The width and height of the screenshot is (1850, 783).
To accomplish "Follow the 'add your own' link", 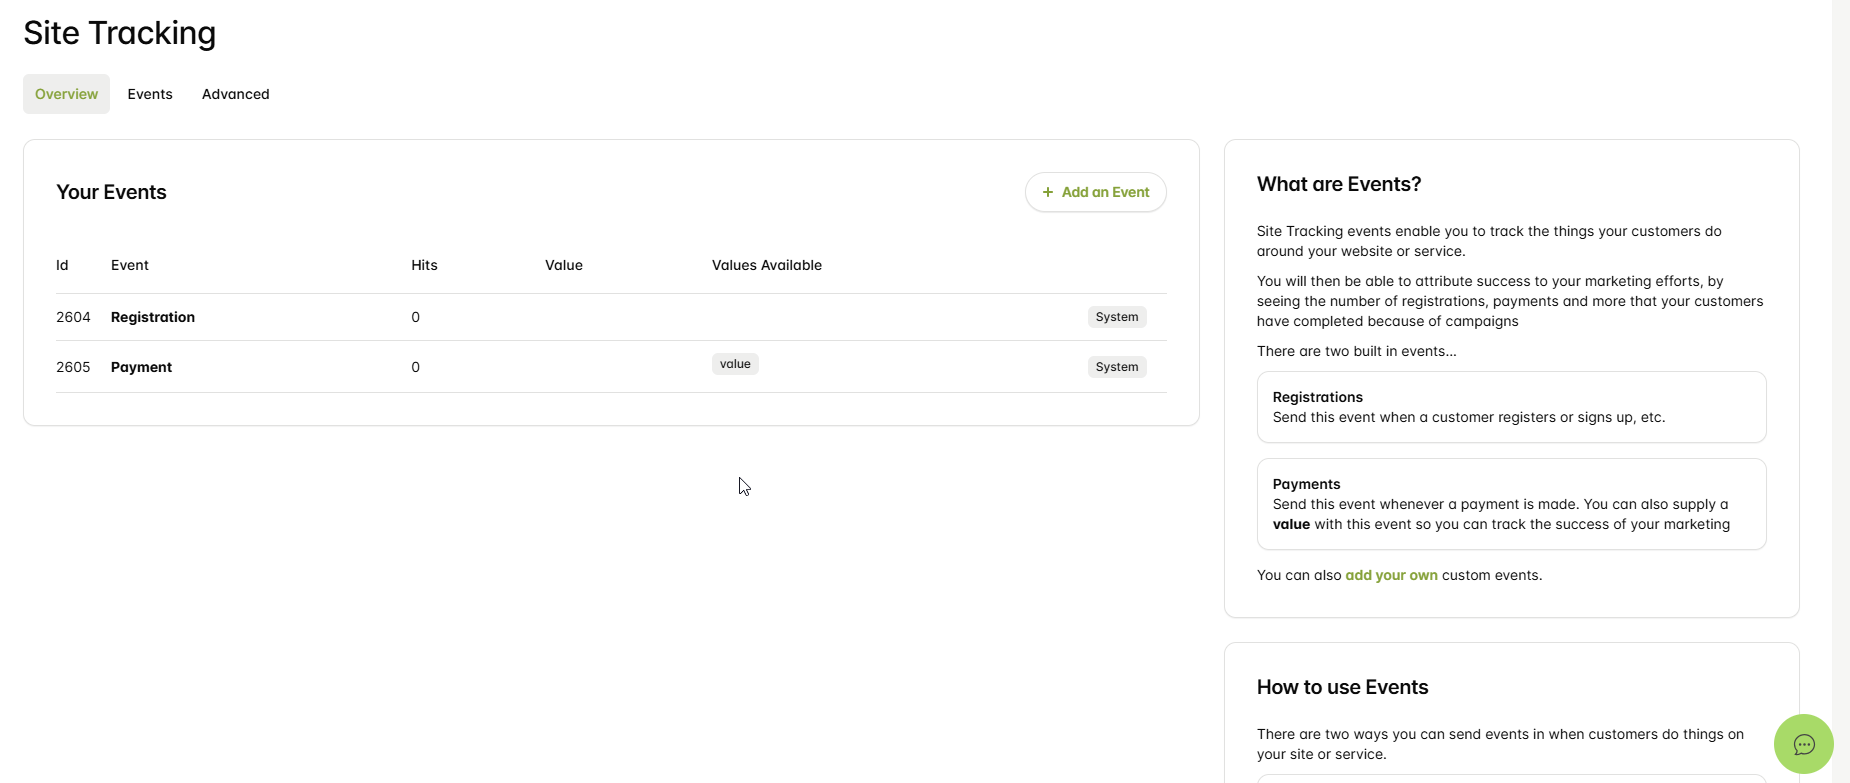I will (x=1391, y=575).
